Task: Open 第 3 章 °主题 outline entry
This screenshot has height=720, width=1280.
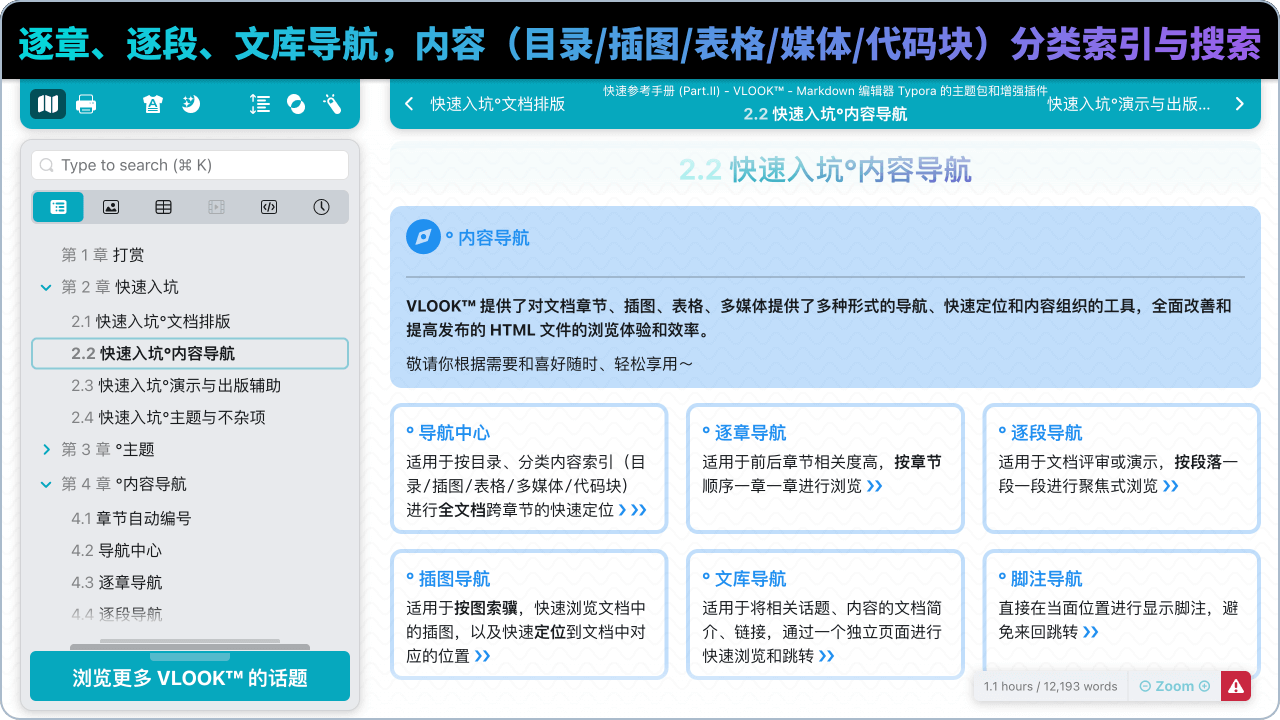Action: click(x=108, y=449)
